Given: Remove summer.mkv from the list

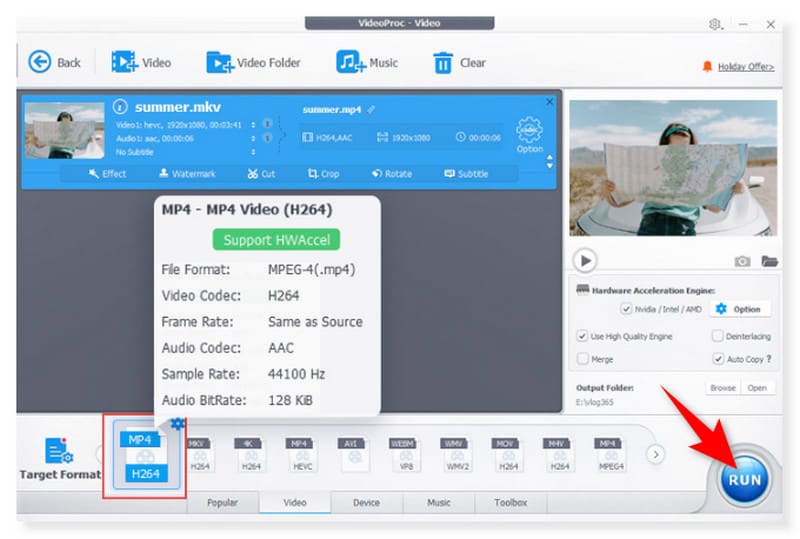Looking at the screenshot, I should pyautogui.click(x=549, y=102).
